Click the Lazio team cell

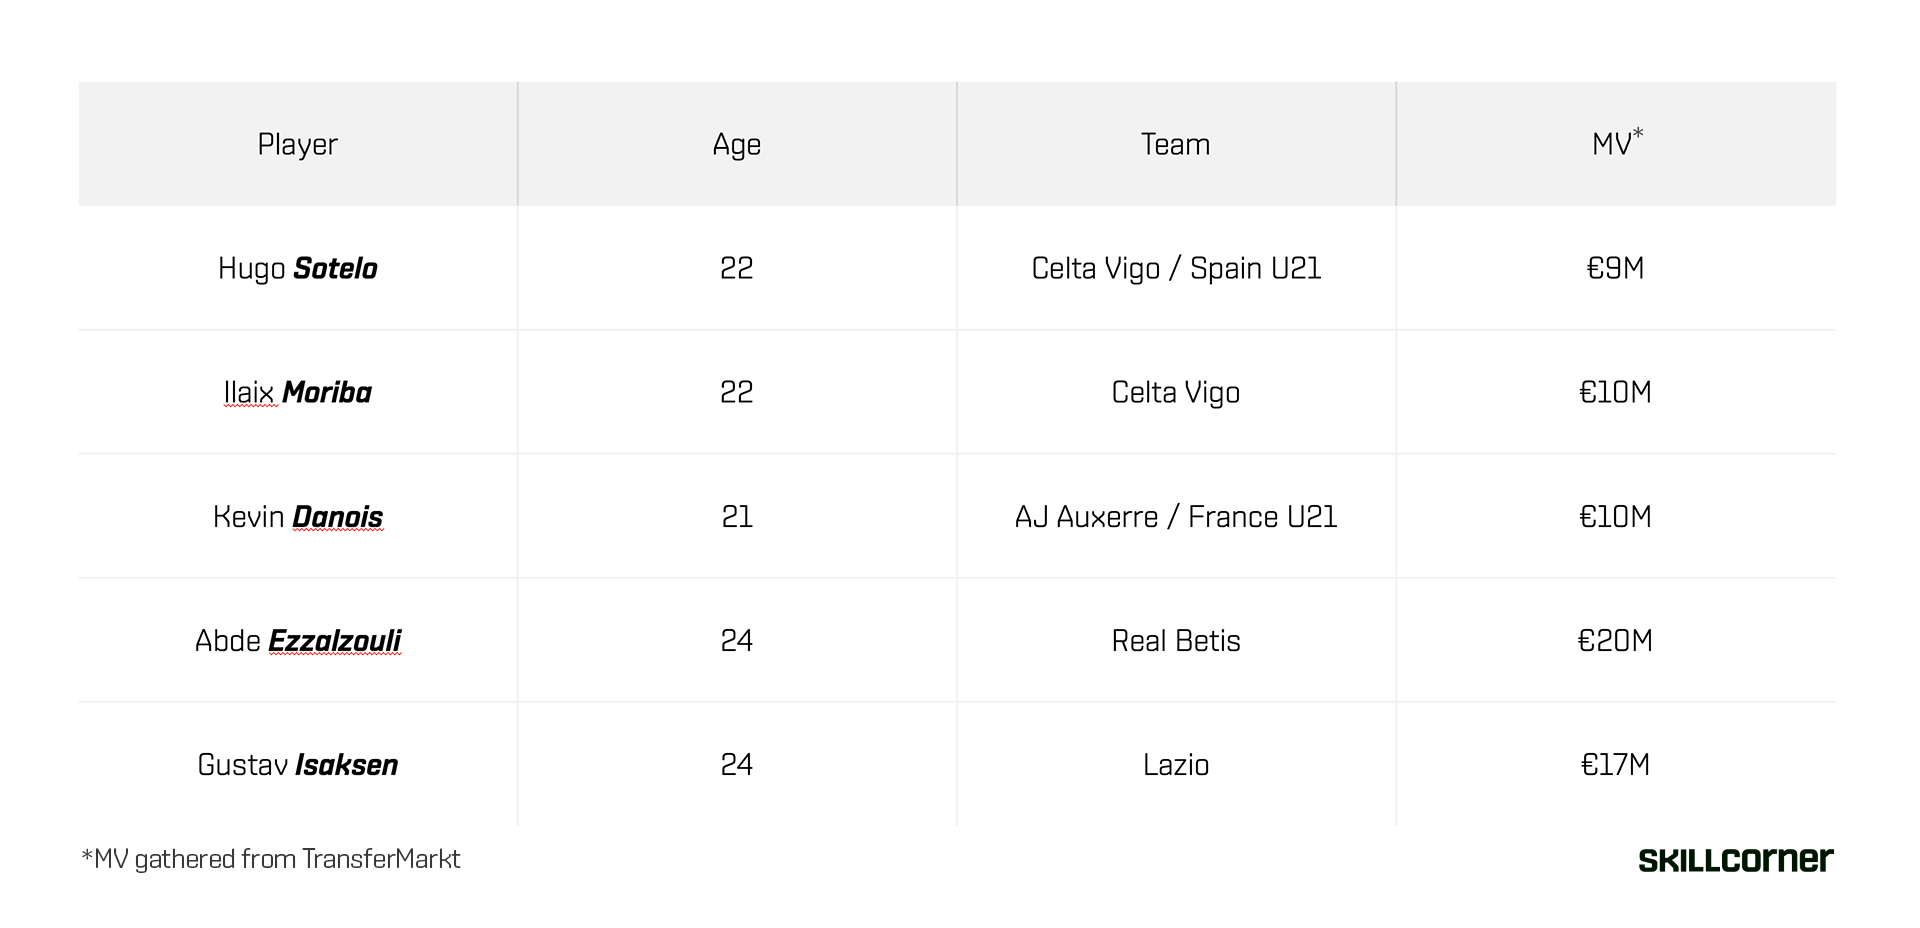(x=1175, y=764)
